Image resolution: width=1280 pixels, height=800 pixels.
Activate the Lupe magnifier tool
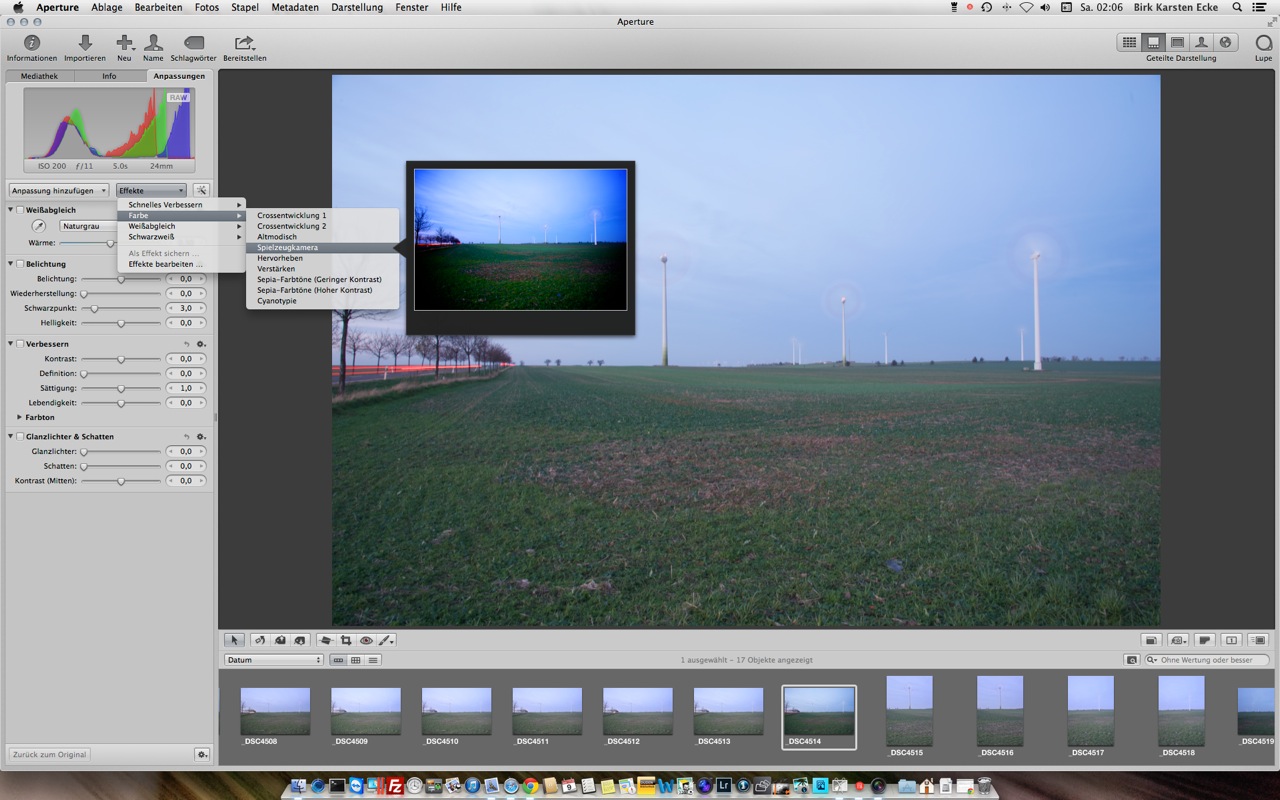(1264, 43)
